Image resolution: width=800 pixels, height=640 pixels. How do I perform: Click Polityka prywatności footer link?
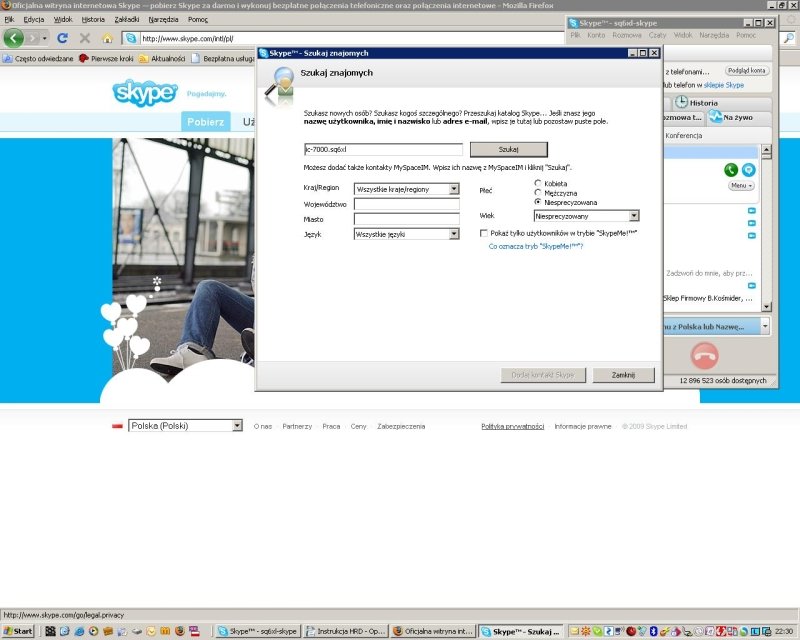[513, 426]
